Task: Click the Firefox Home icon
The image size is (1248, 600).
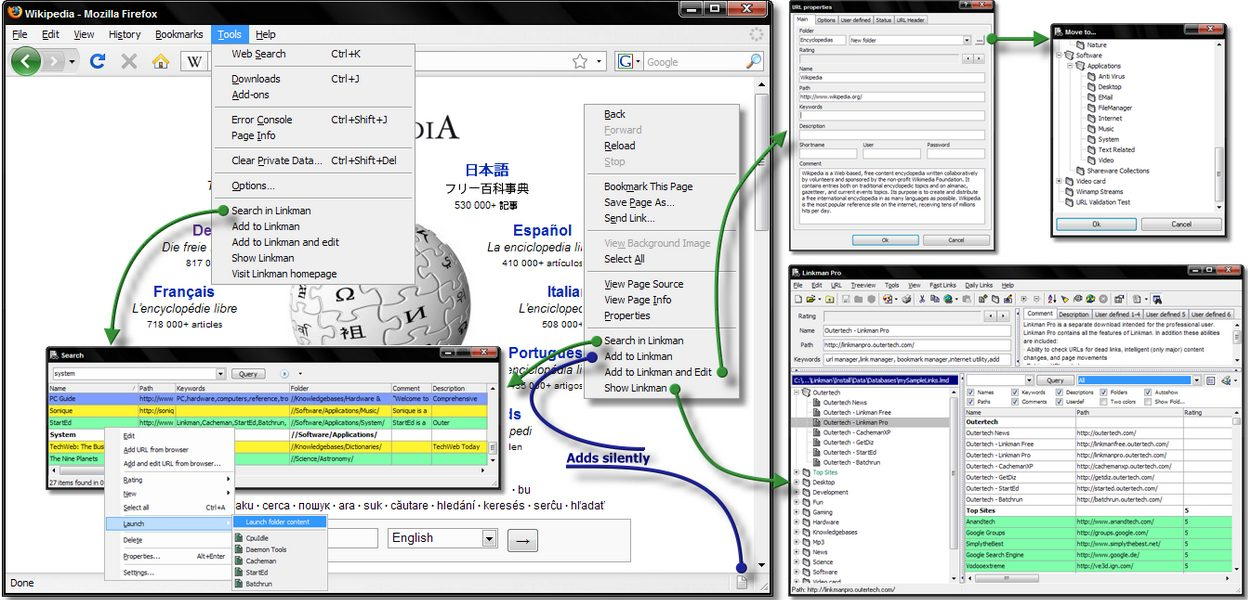Action: pyautogui.click(x=160, y=61)
